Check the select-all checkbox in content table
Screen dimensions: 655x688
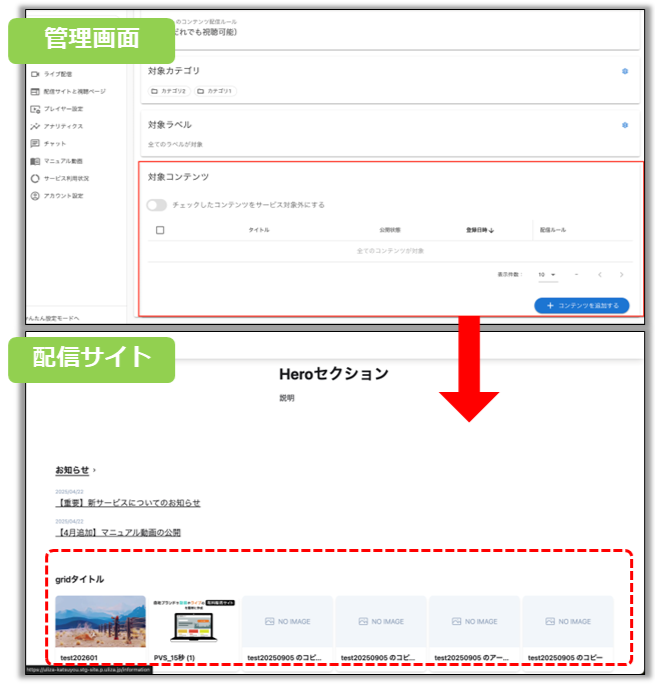160,230
